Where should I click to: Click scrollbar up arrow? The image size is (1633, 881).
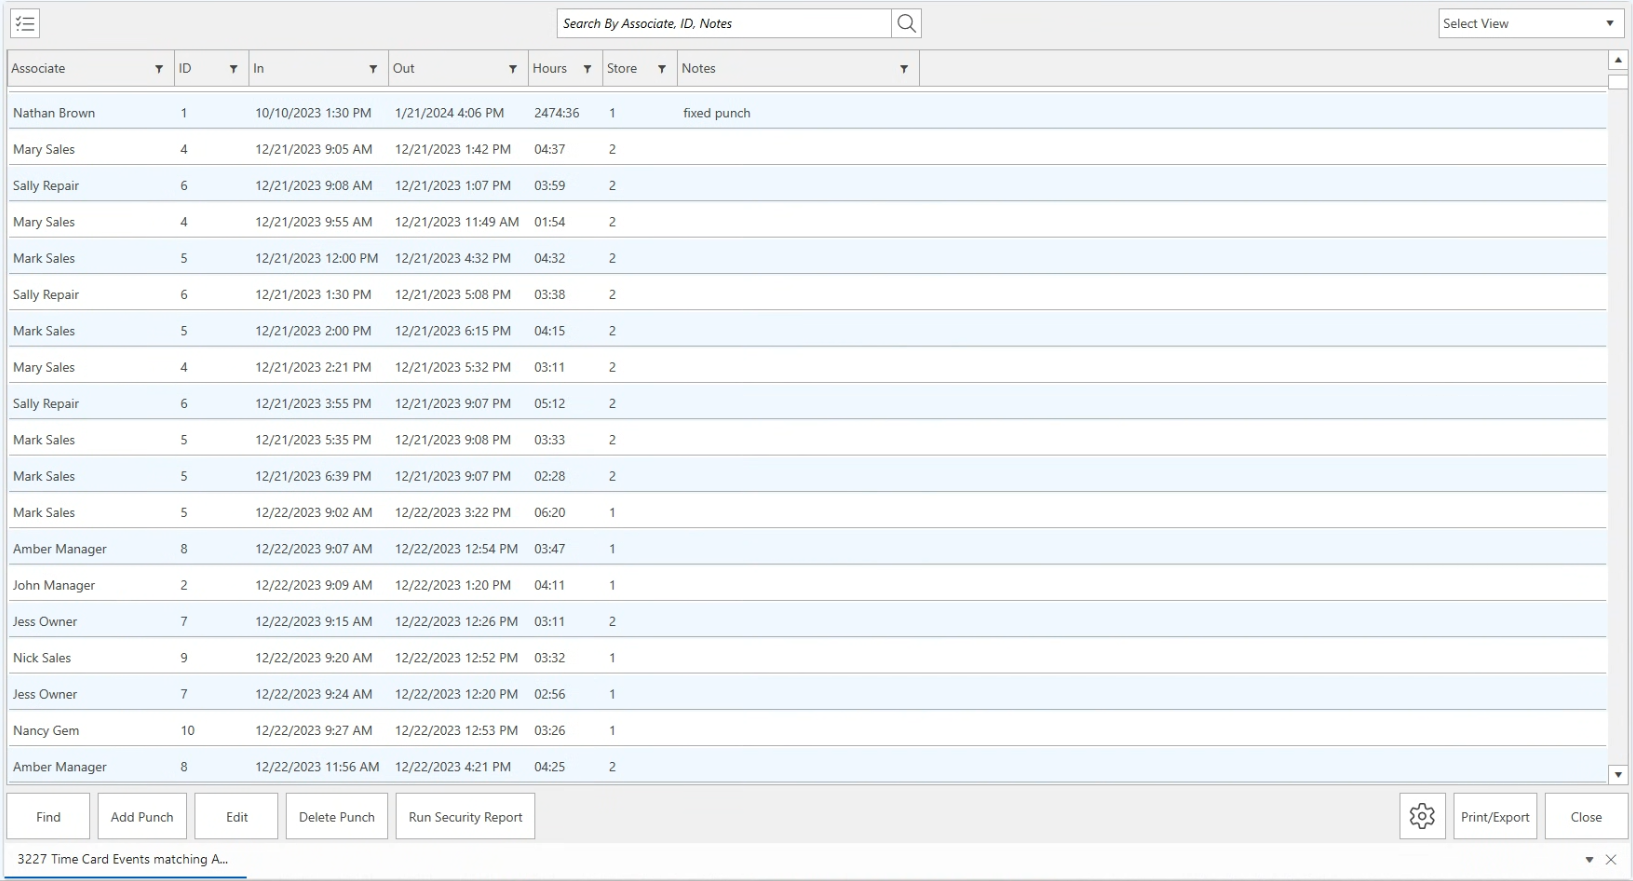click(1618, 60)
